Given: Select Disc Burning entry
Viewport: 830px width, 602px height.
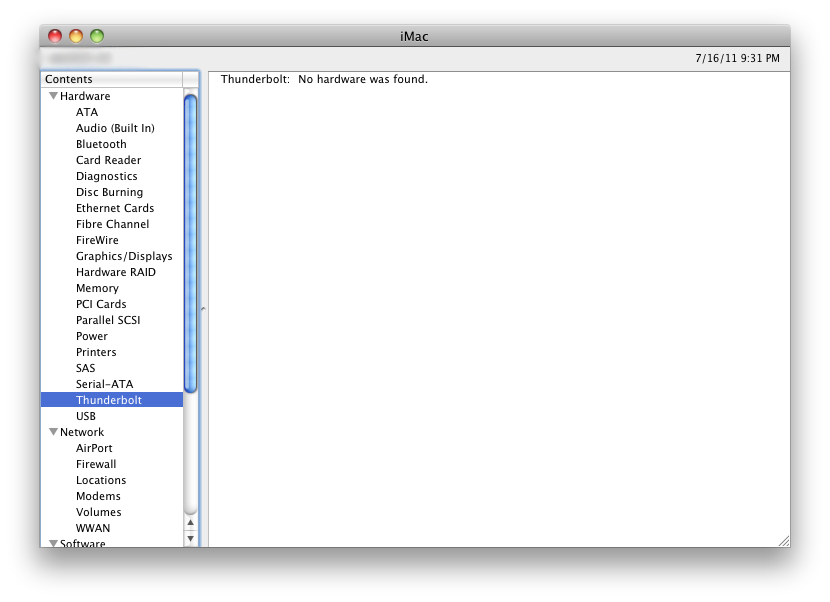Looking at the screenshot, I should (x=110, y=192).
